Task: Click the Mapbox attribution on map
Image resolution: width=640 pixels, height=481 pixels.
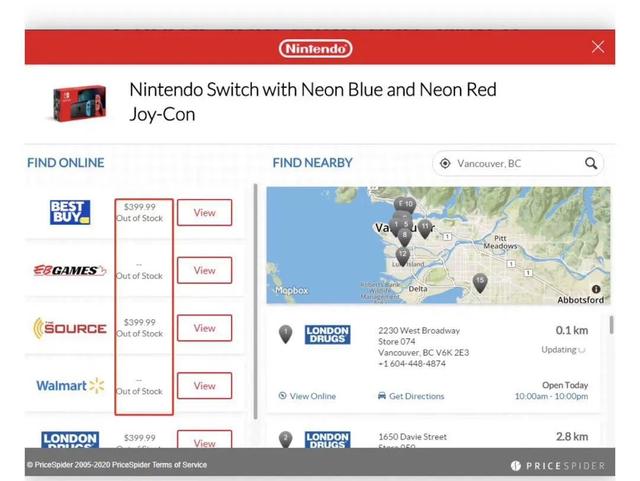Action: 292,290
